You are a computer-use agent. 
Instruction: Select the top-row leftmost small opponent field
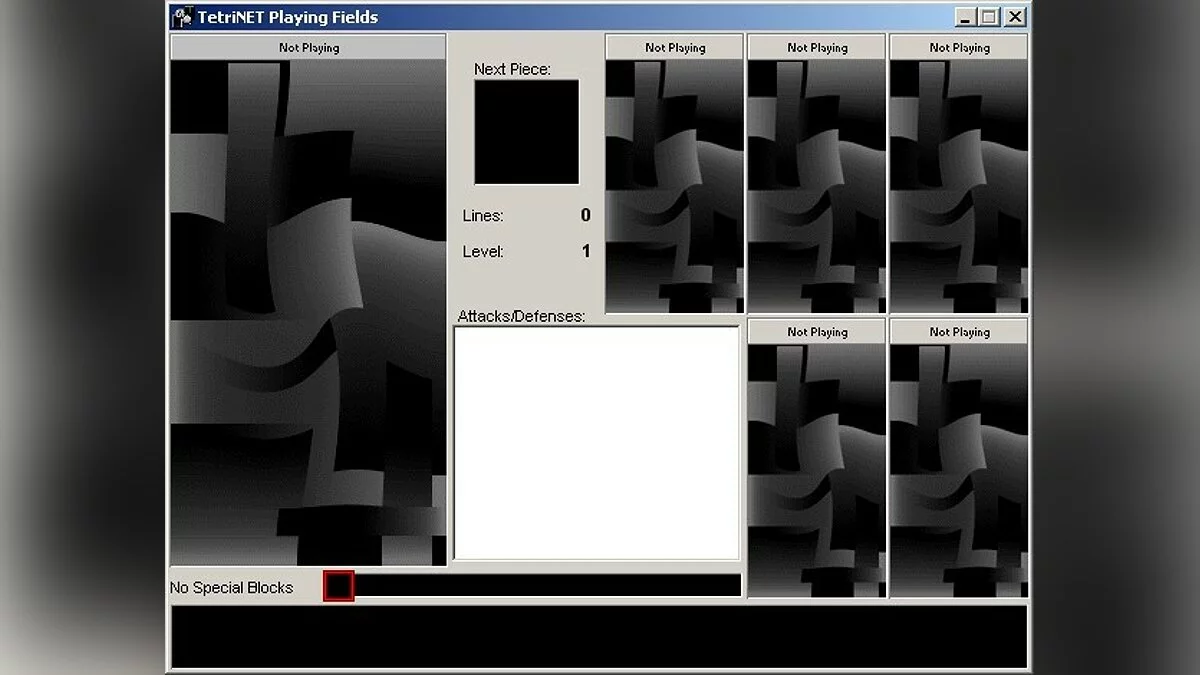[674, 186]
